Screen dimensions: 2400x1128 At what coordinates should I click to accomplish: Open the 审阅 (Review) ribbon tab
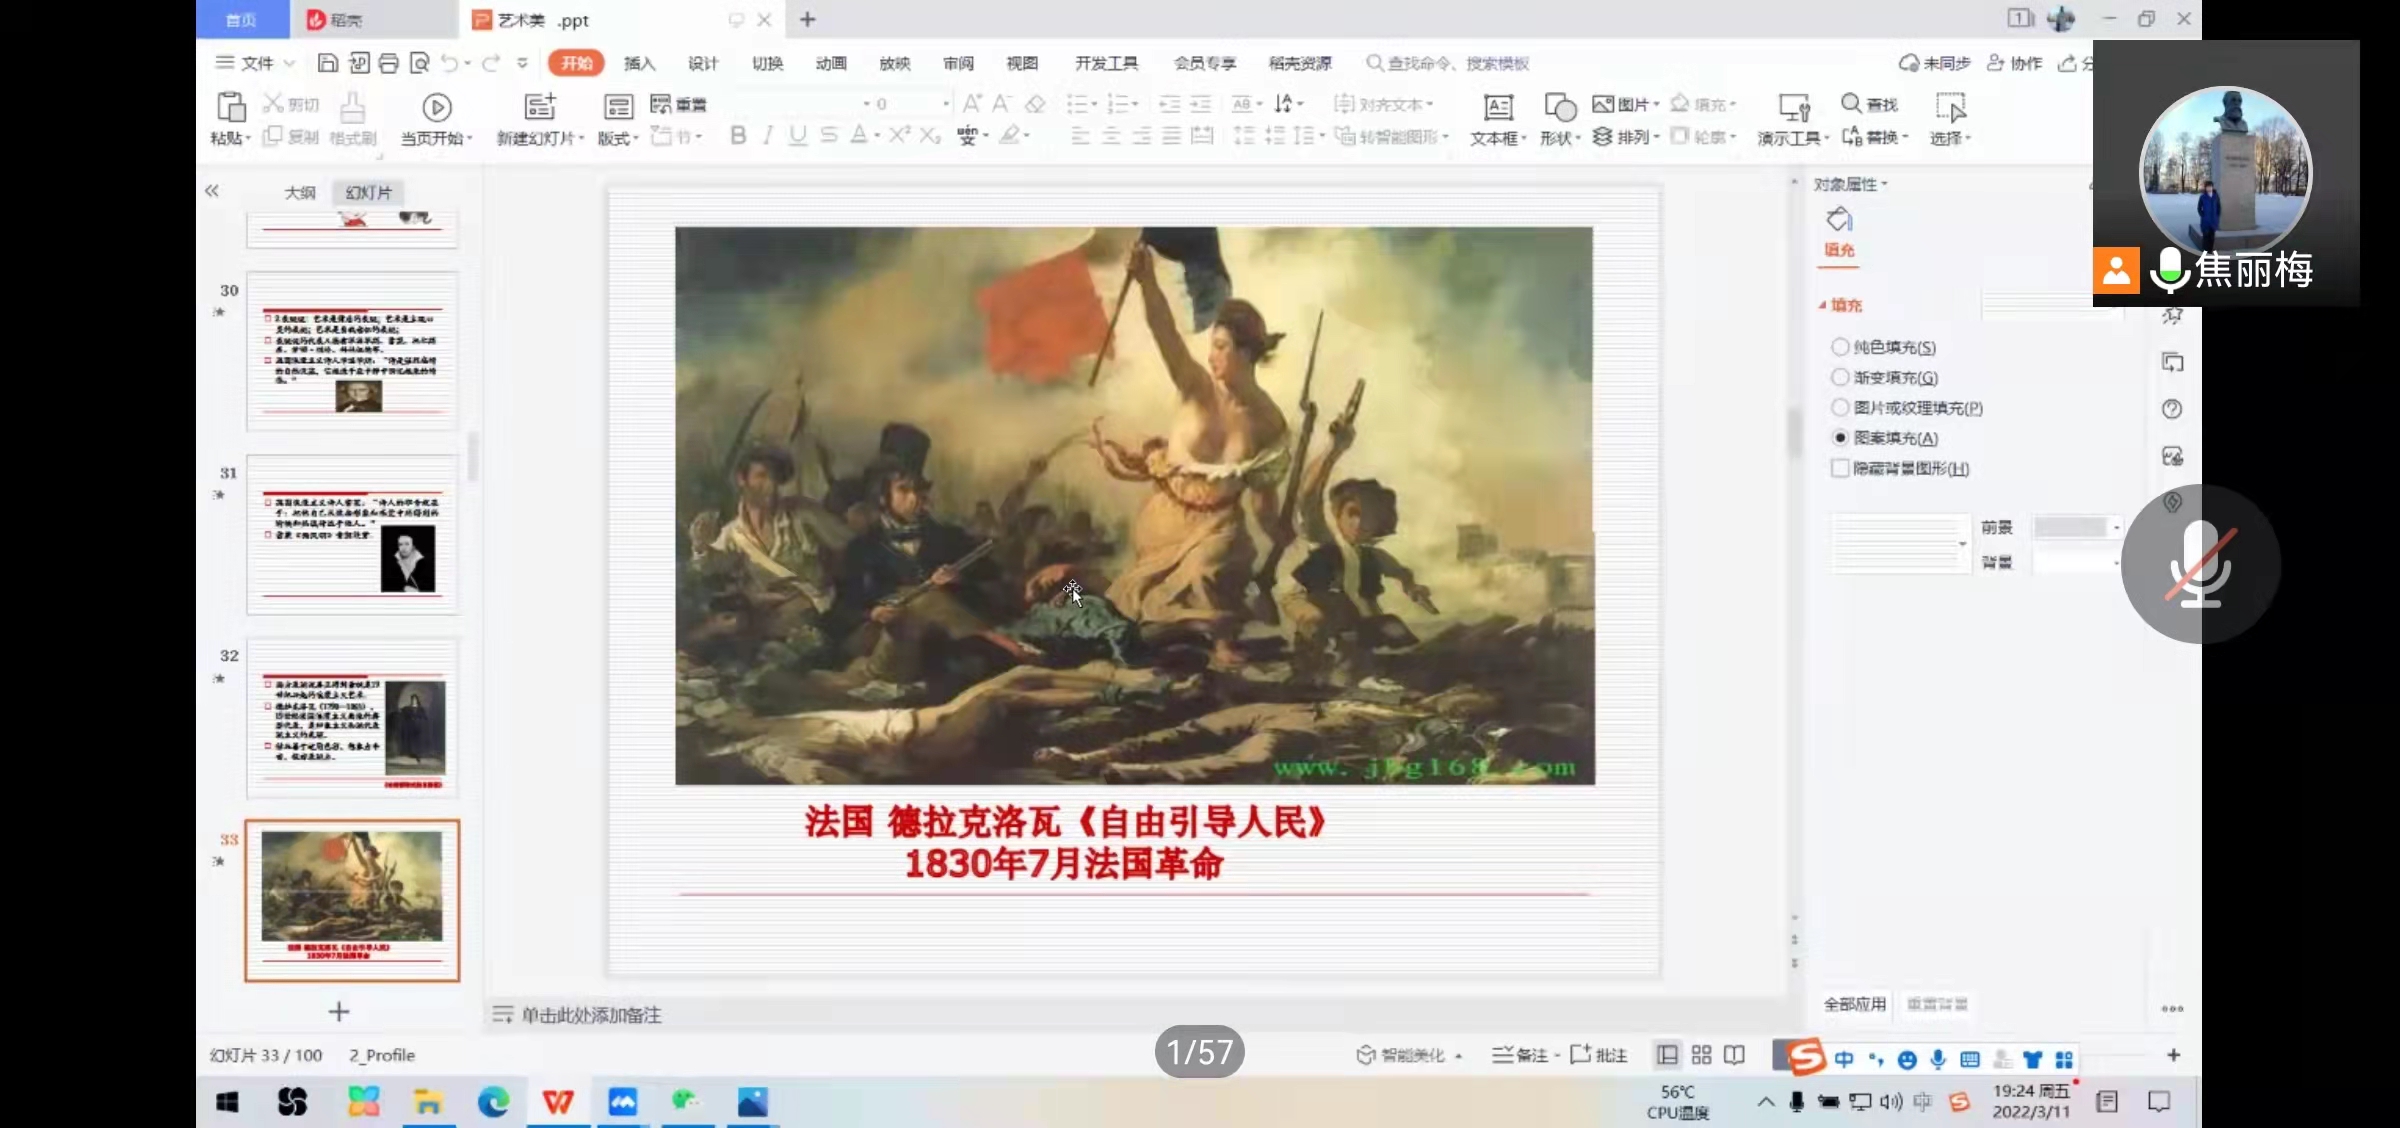pos(958,63)
